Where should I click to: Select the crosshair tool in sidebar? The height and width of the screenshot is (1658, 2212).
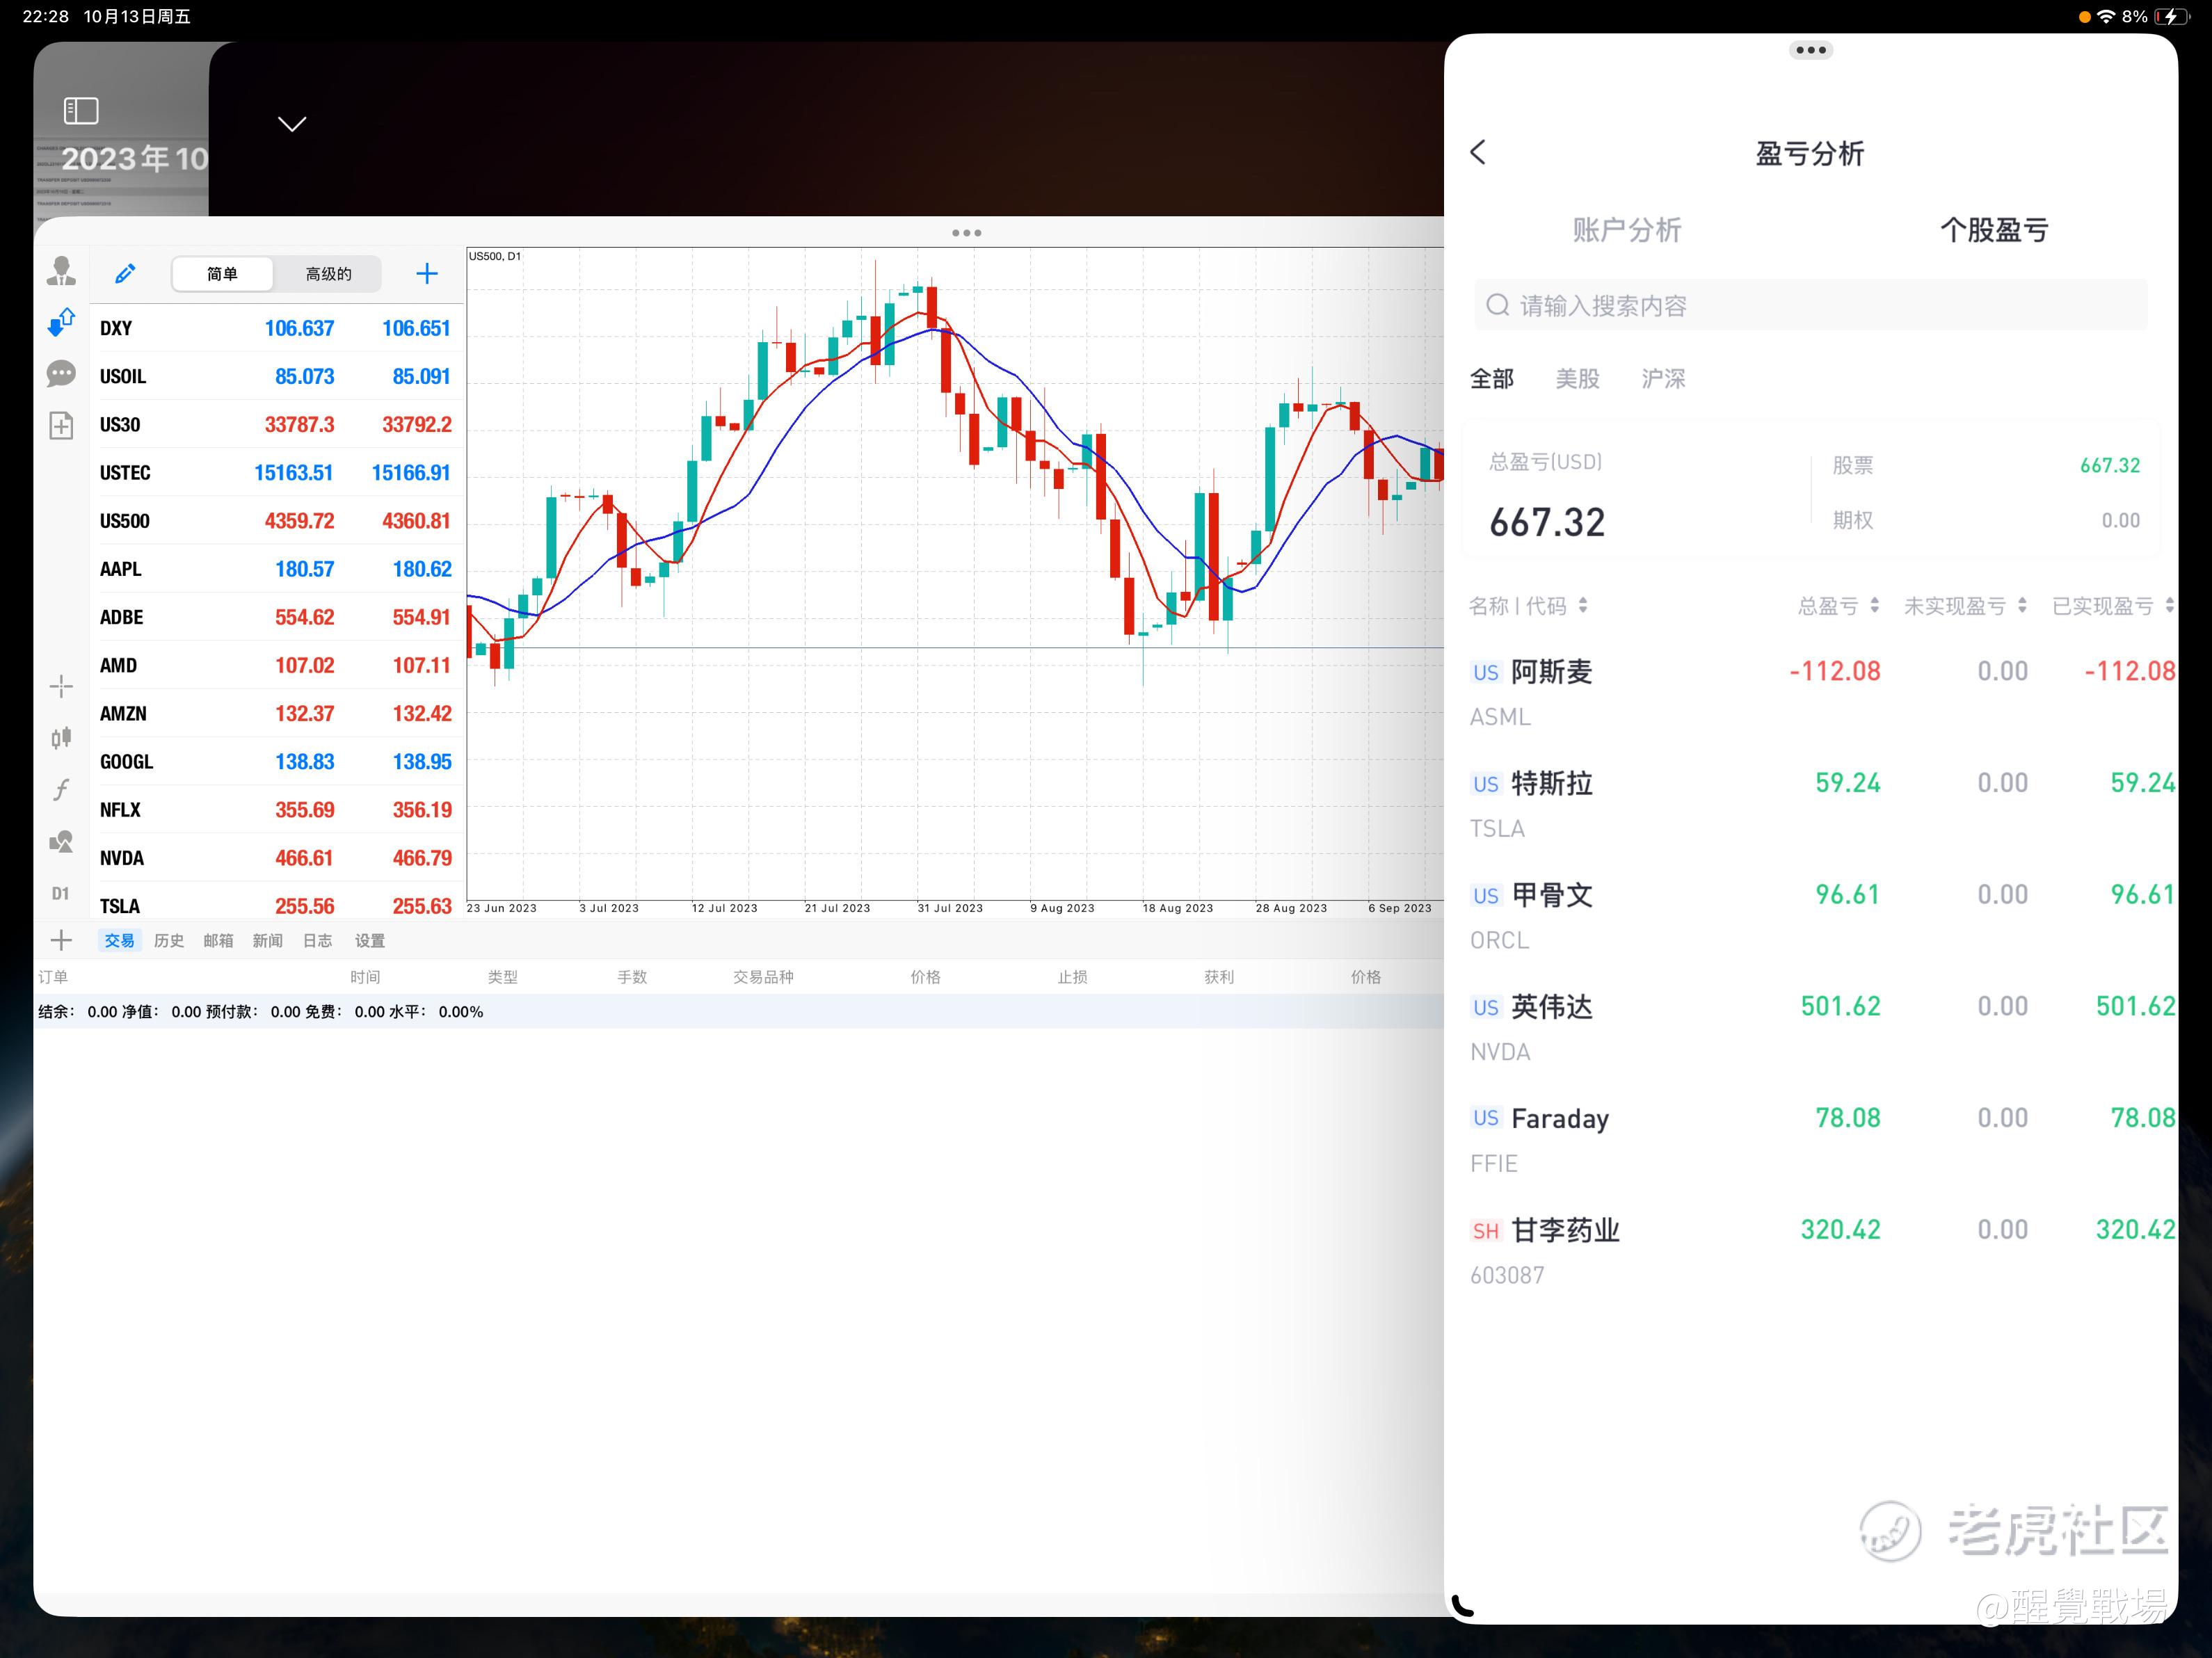click(61, 686)
